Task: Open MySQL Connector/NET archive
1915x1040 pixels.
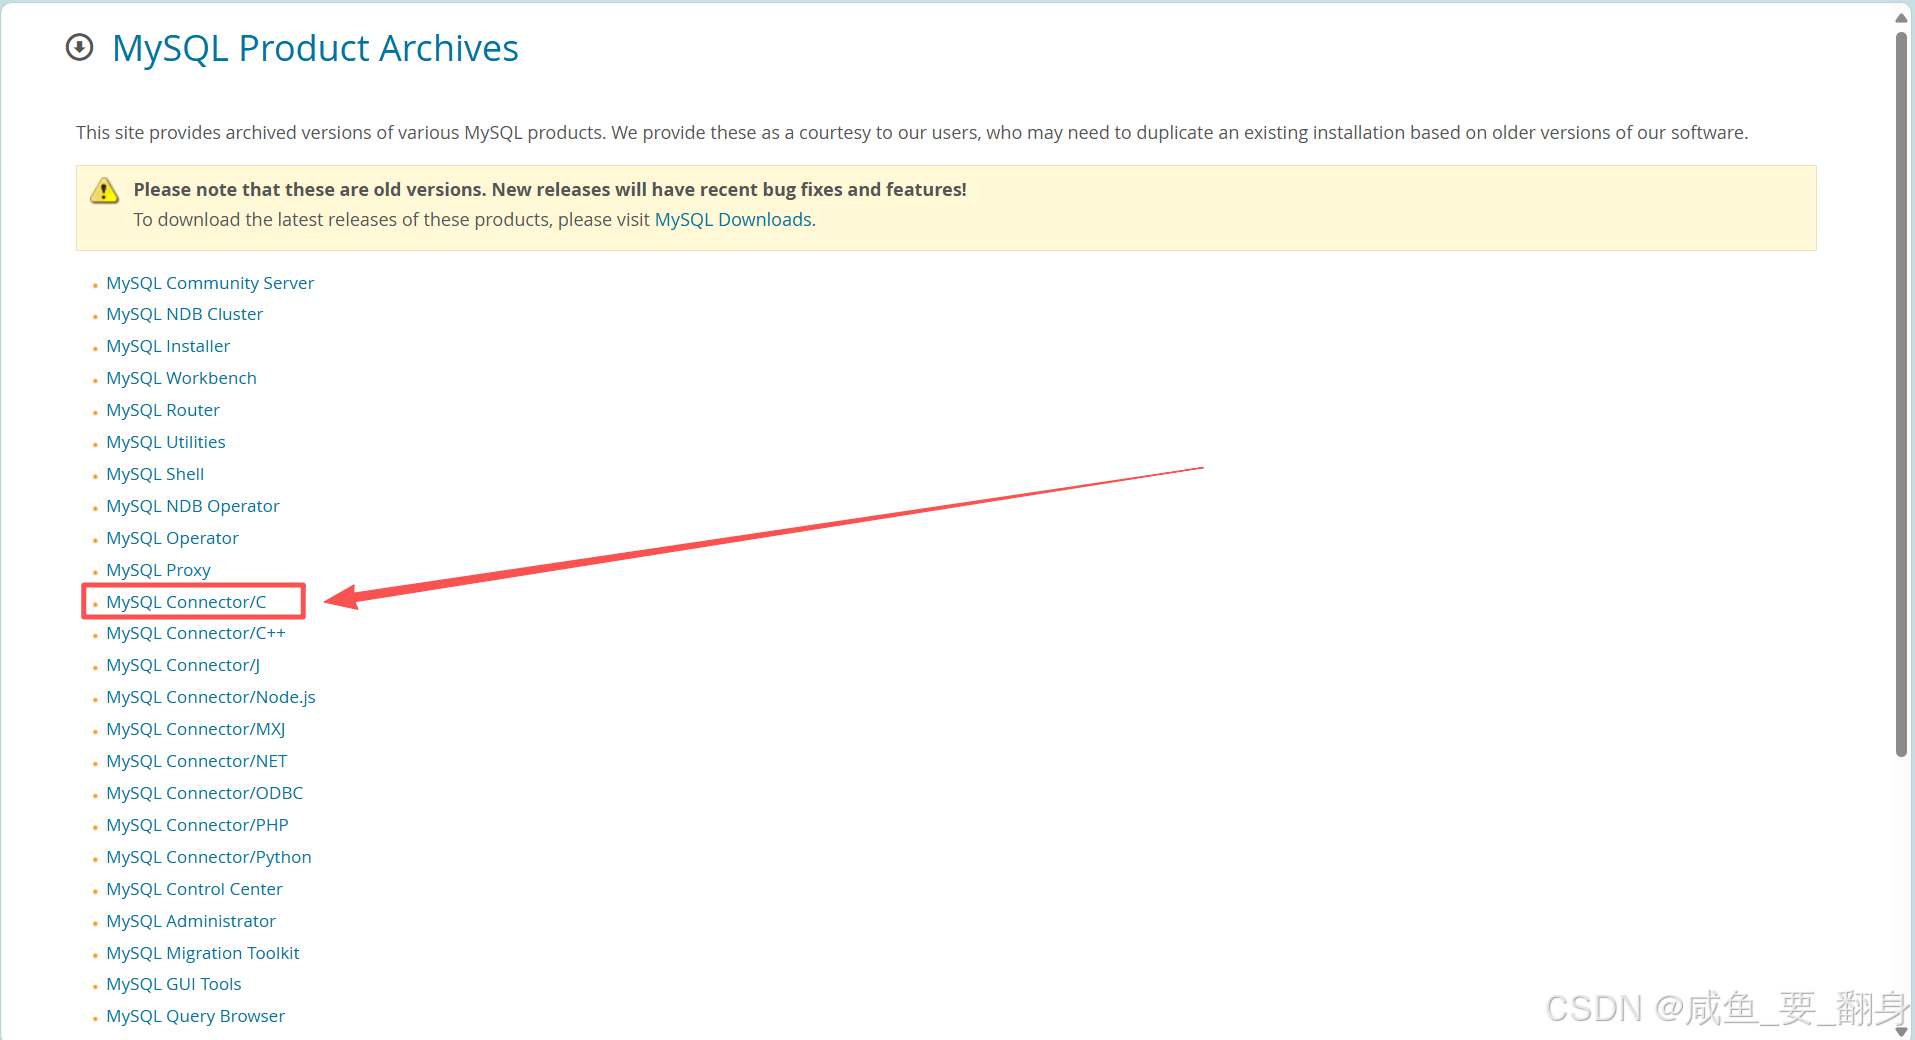Action: [197, 761]
